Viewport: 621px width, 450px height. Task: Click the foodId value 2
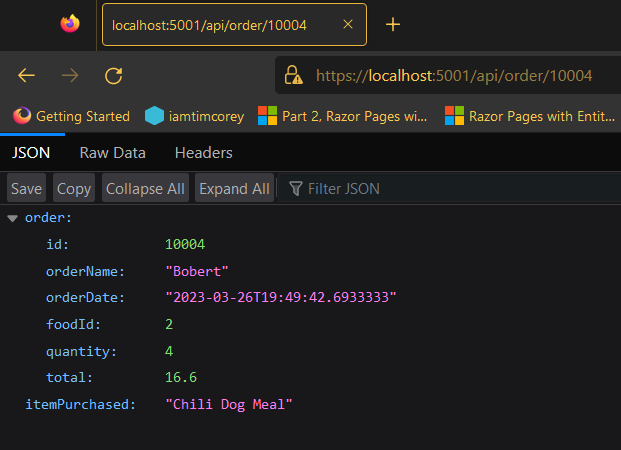click(169, 324)
